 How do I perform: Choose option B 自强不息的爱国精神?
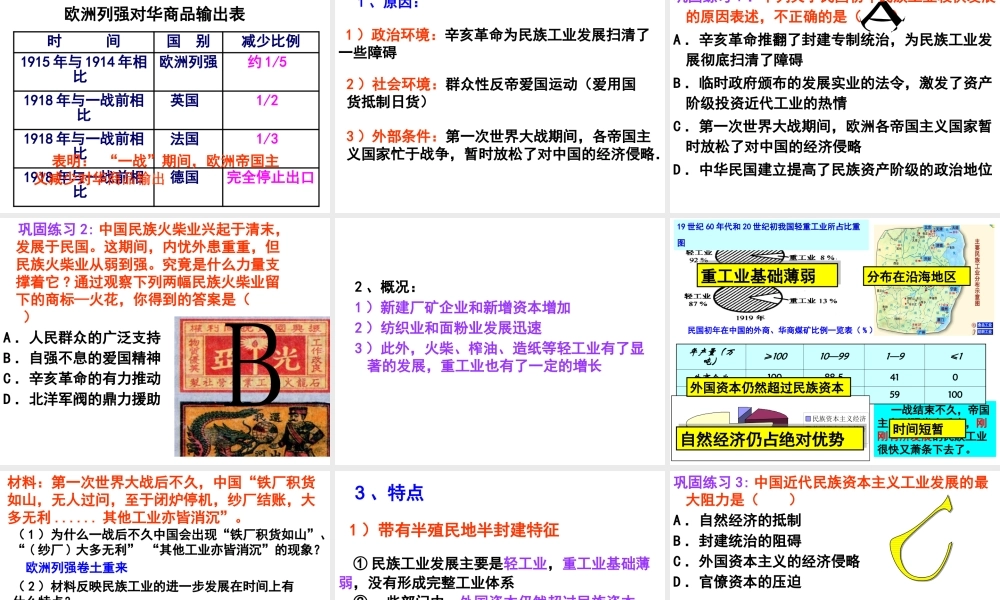[82, 358]
